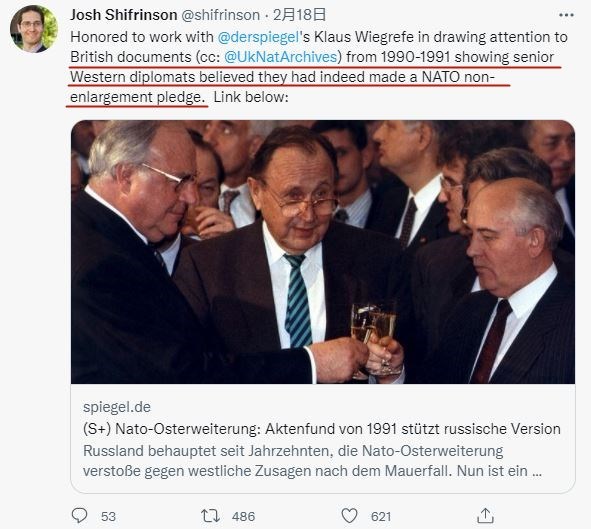Open the linked article preview photo
The height and width of the screenshot is (529, 591).
pyautogui.click(x=323, y=252)
